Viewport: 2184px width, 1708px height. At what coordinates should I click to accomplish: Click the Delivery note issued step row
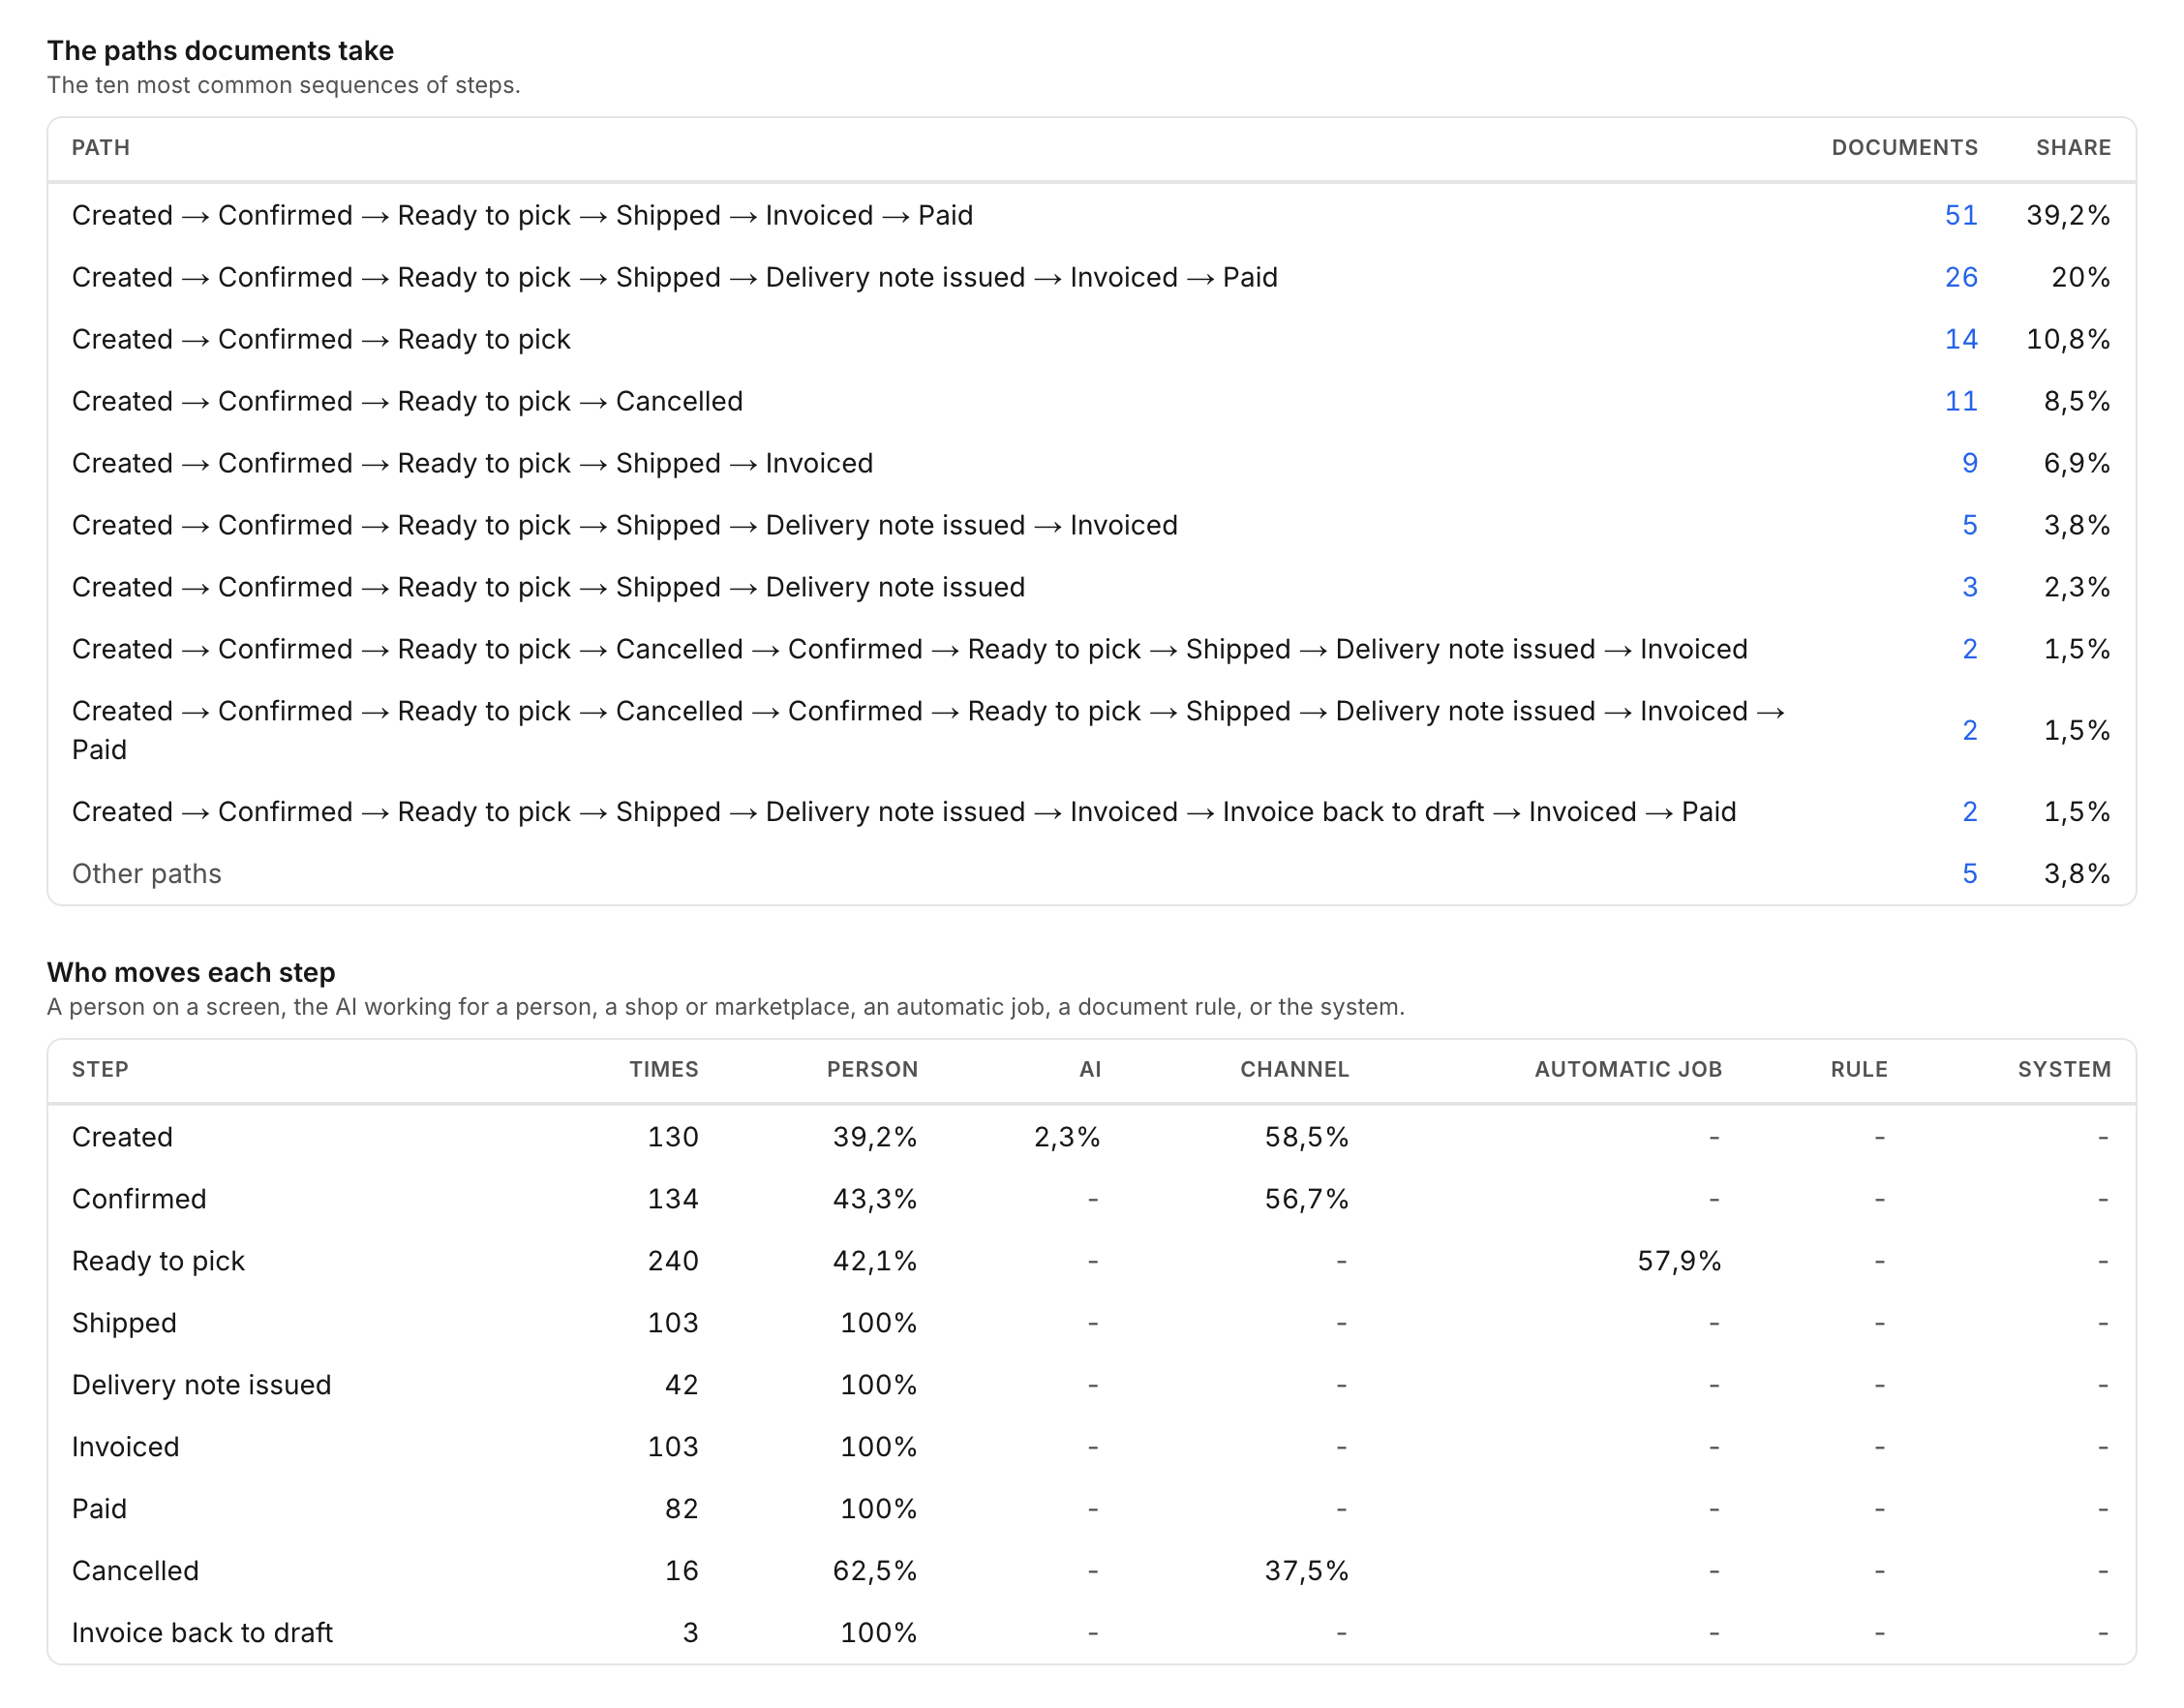click(1091, 1385)
